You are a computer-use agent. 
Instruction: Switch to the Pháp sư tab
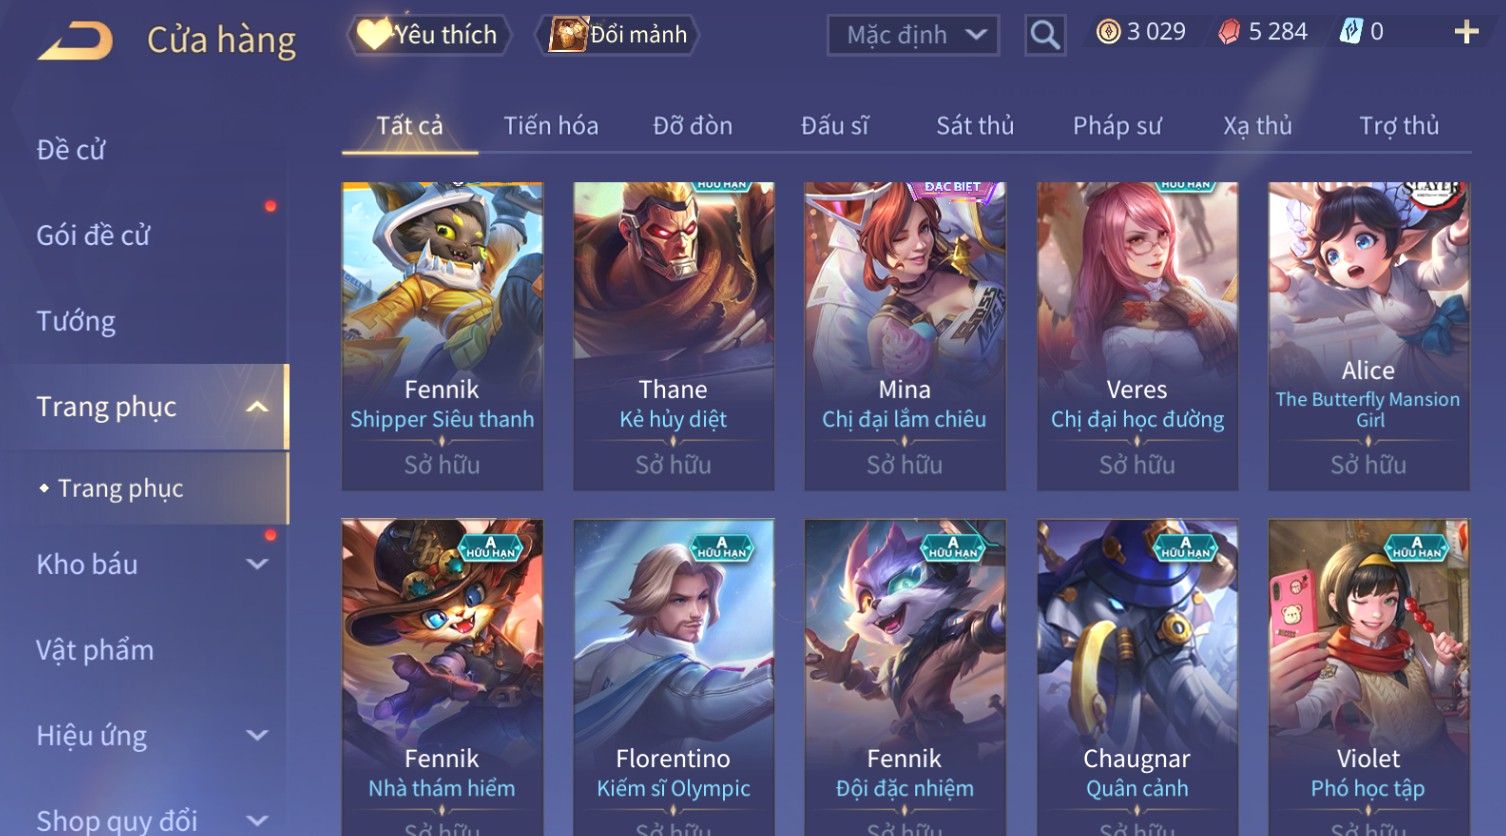coord(1117,126)
